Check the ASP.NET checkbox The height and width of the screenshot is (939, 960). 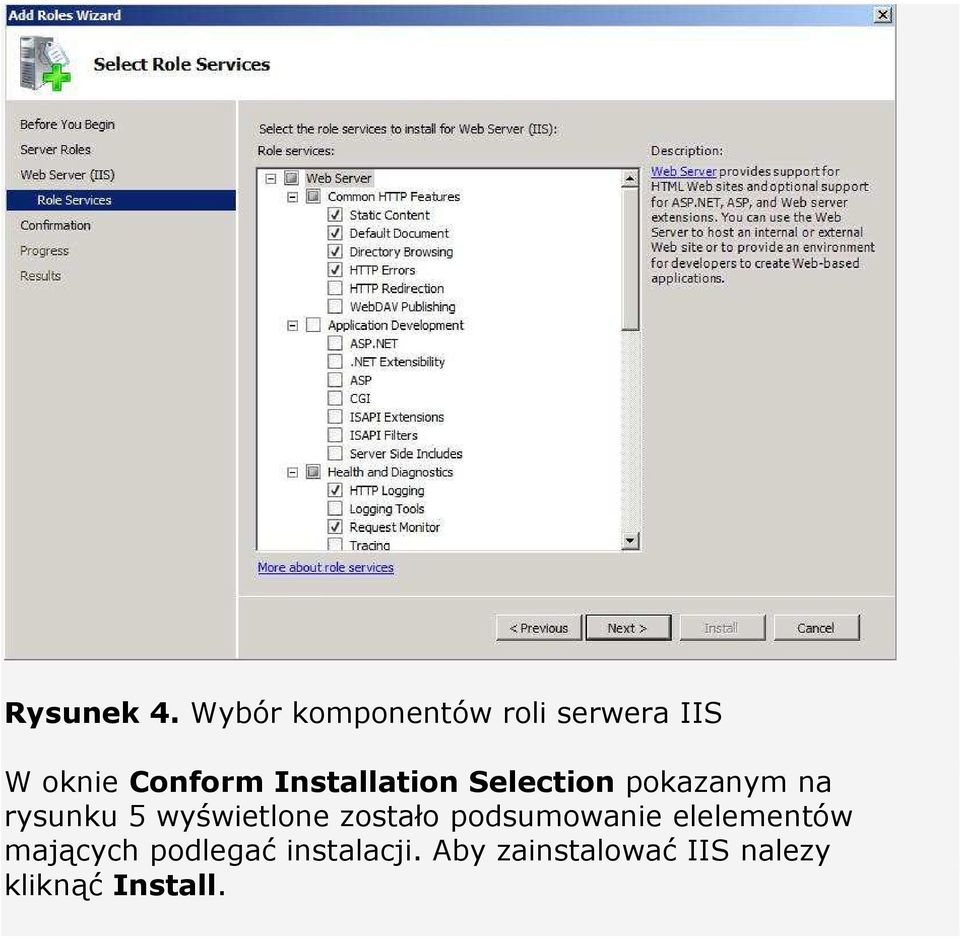point(335,343)
